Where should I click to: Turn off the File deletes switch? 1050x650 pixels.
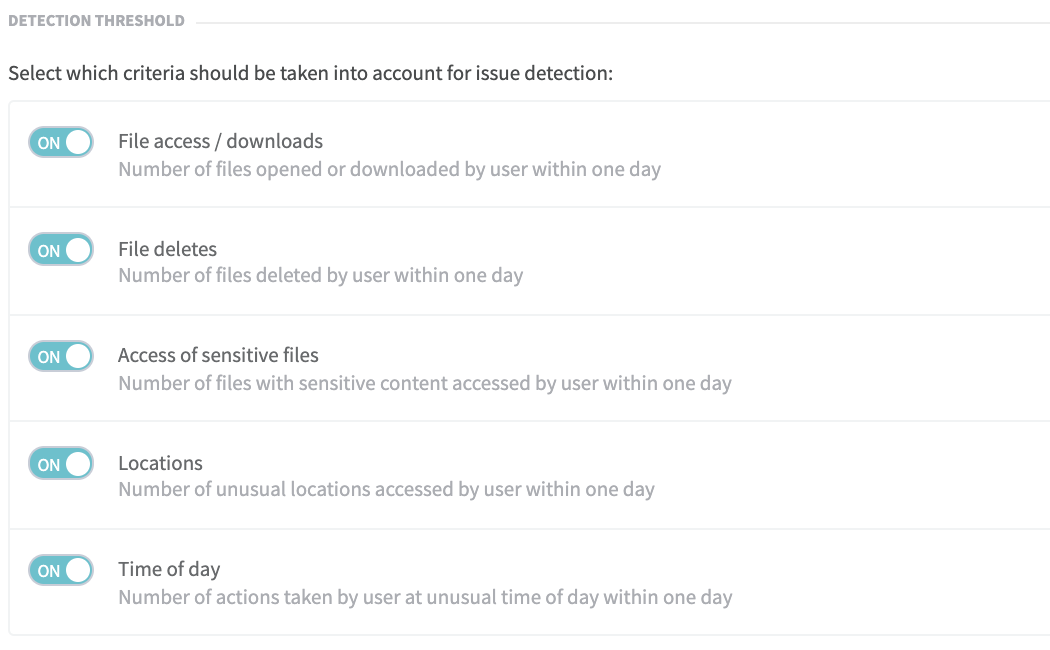click(61, 250)
